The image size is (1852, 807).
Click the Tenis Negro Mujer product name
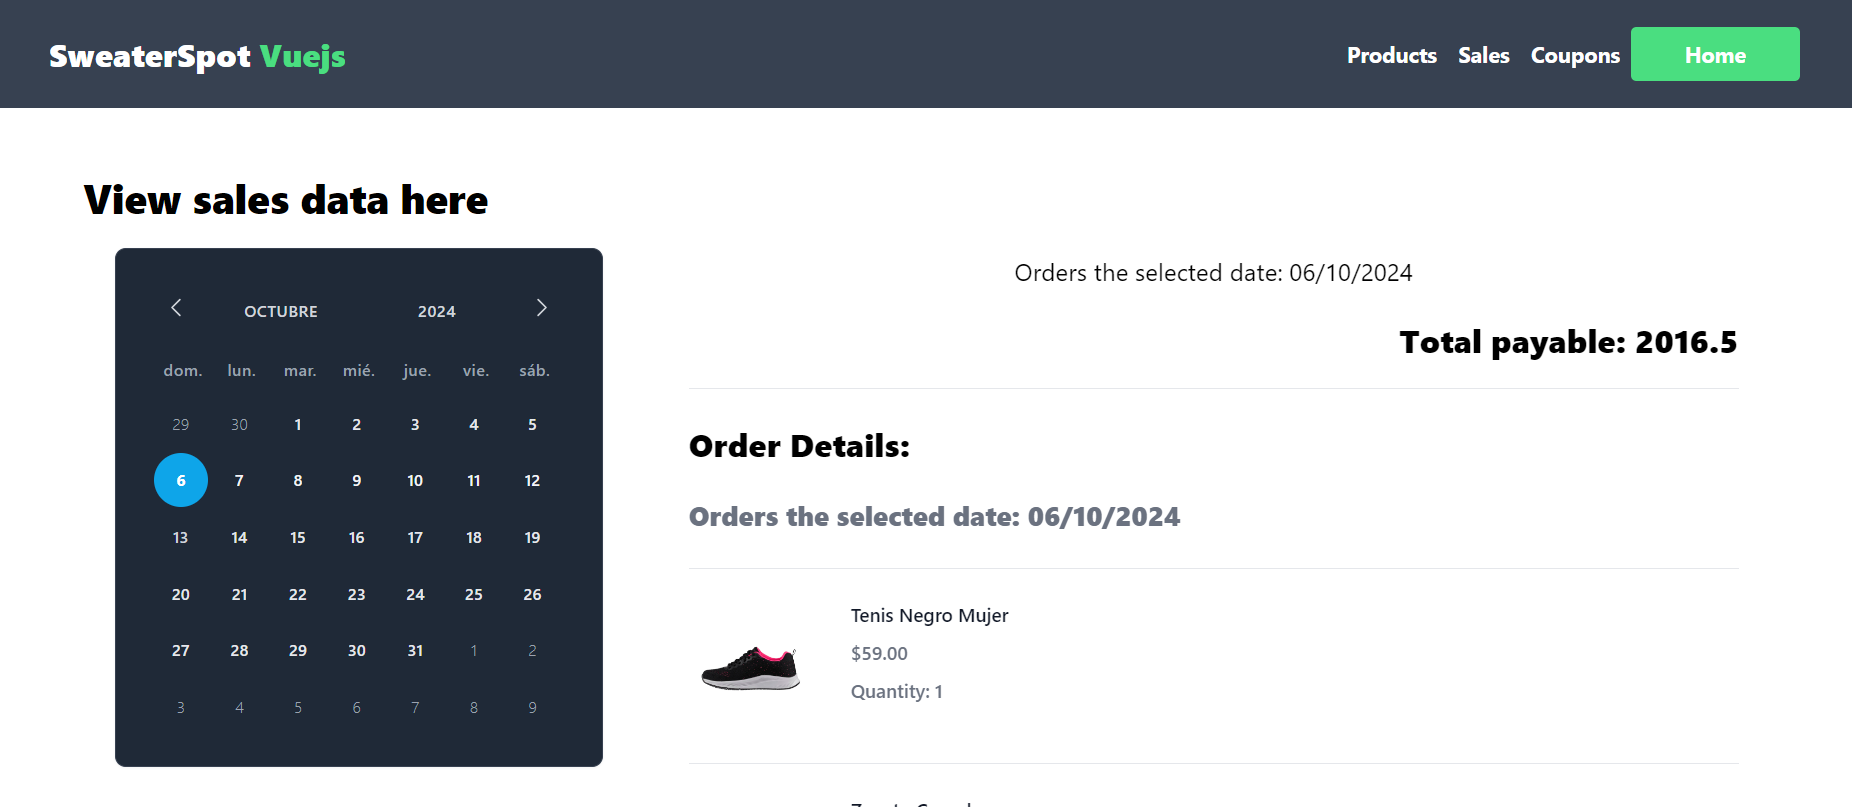coord(929,616)
